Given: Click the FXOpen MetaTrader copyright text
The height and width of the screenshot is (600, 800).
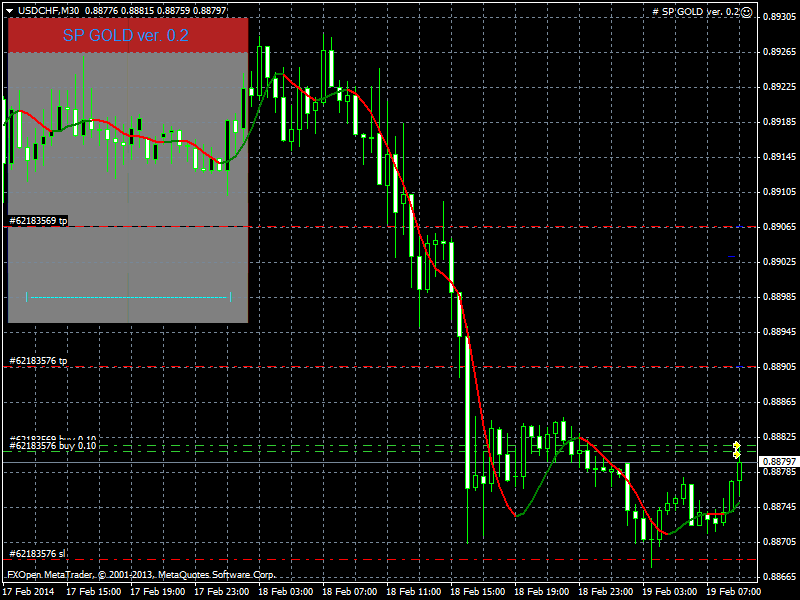Looking at the screenshot, I should [x=141, y=574].
